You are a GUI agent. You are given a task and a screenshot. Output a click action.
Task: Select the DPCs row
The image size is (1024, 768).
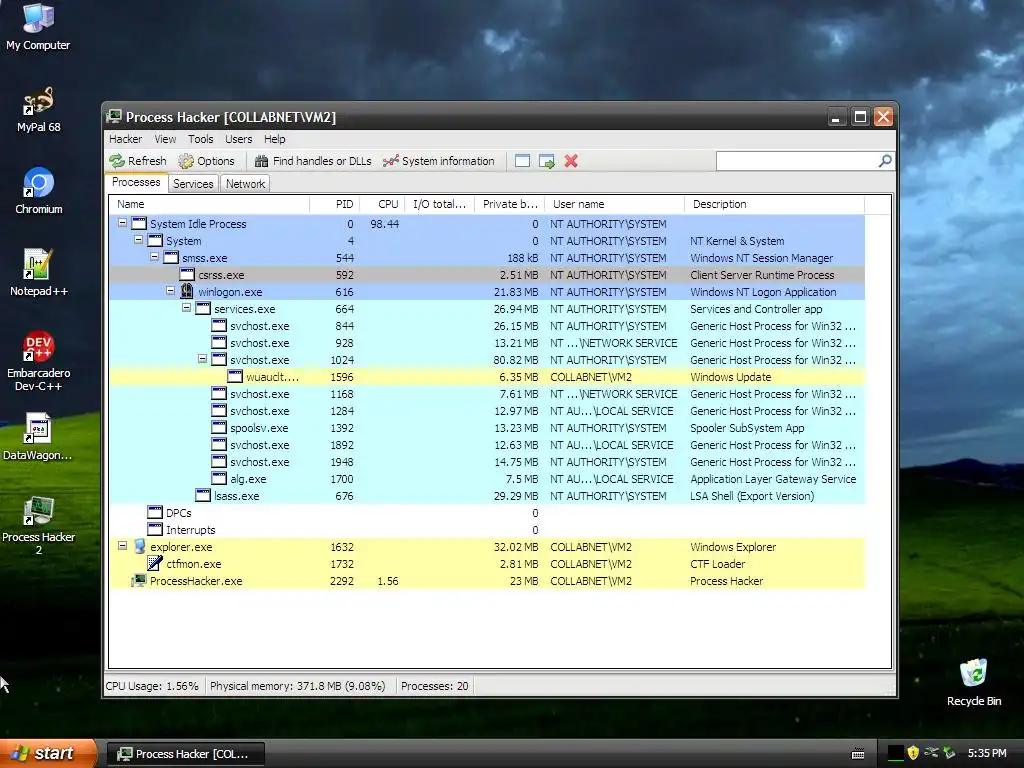[x=487, y=513]
